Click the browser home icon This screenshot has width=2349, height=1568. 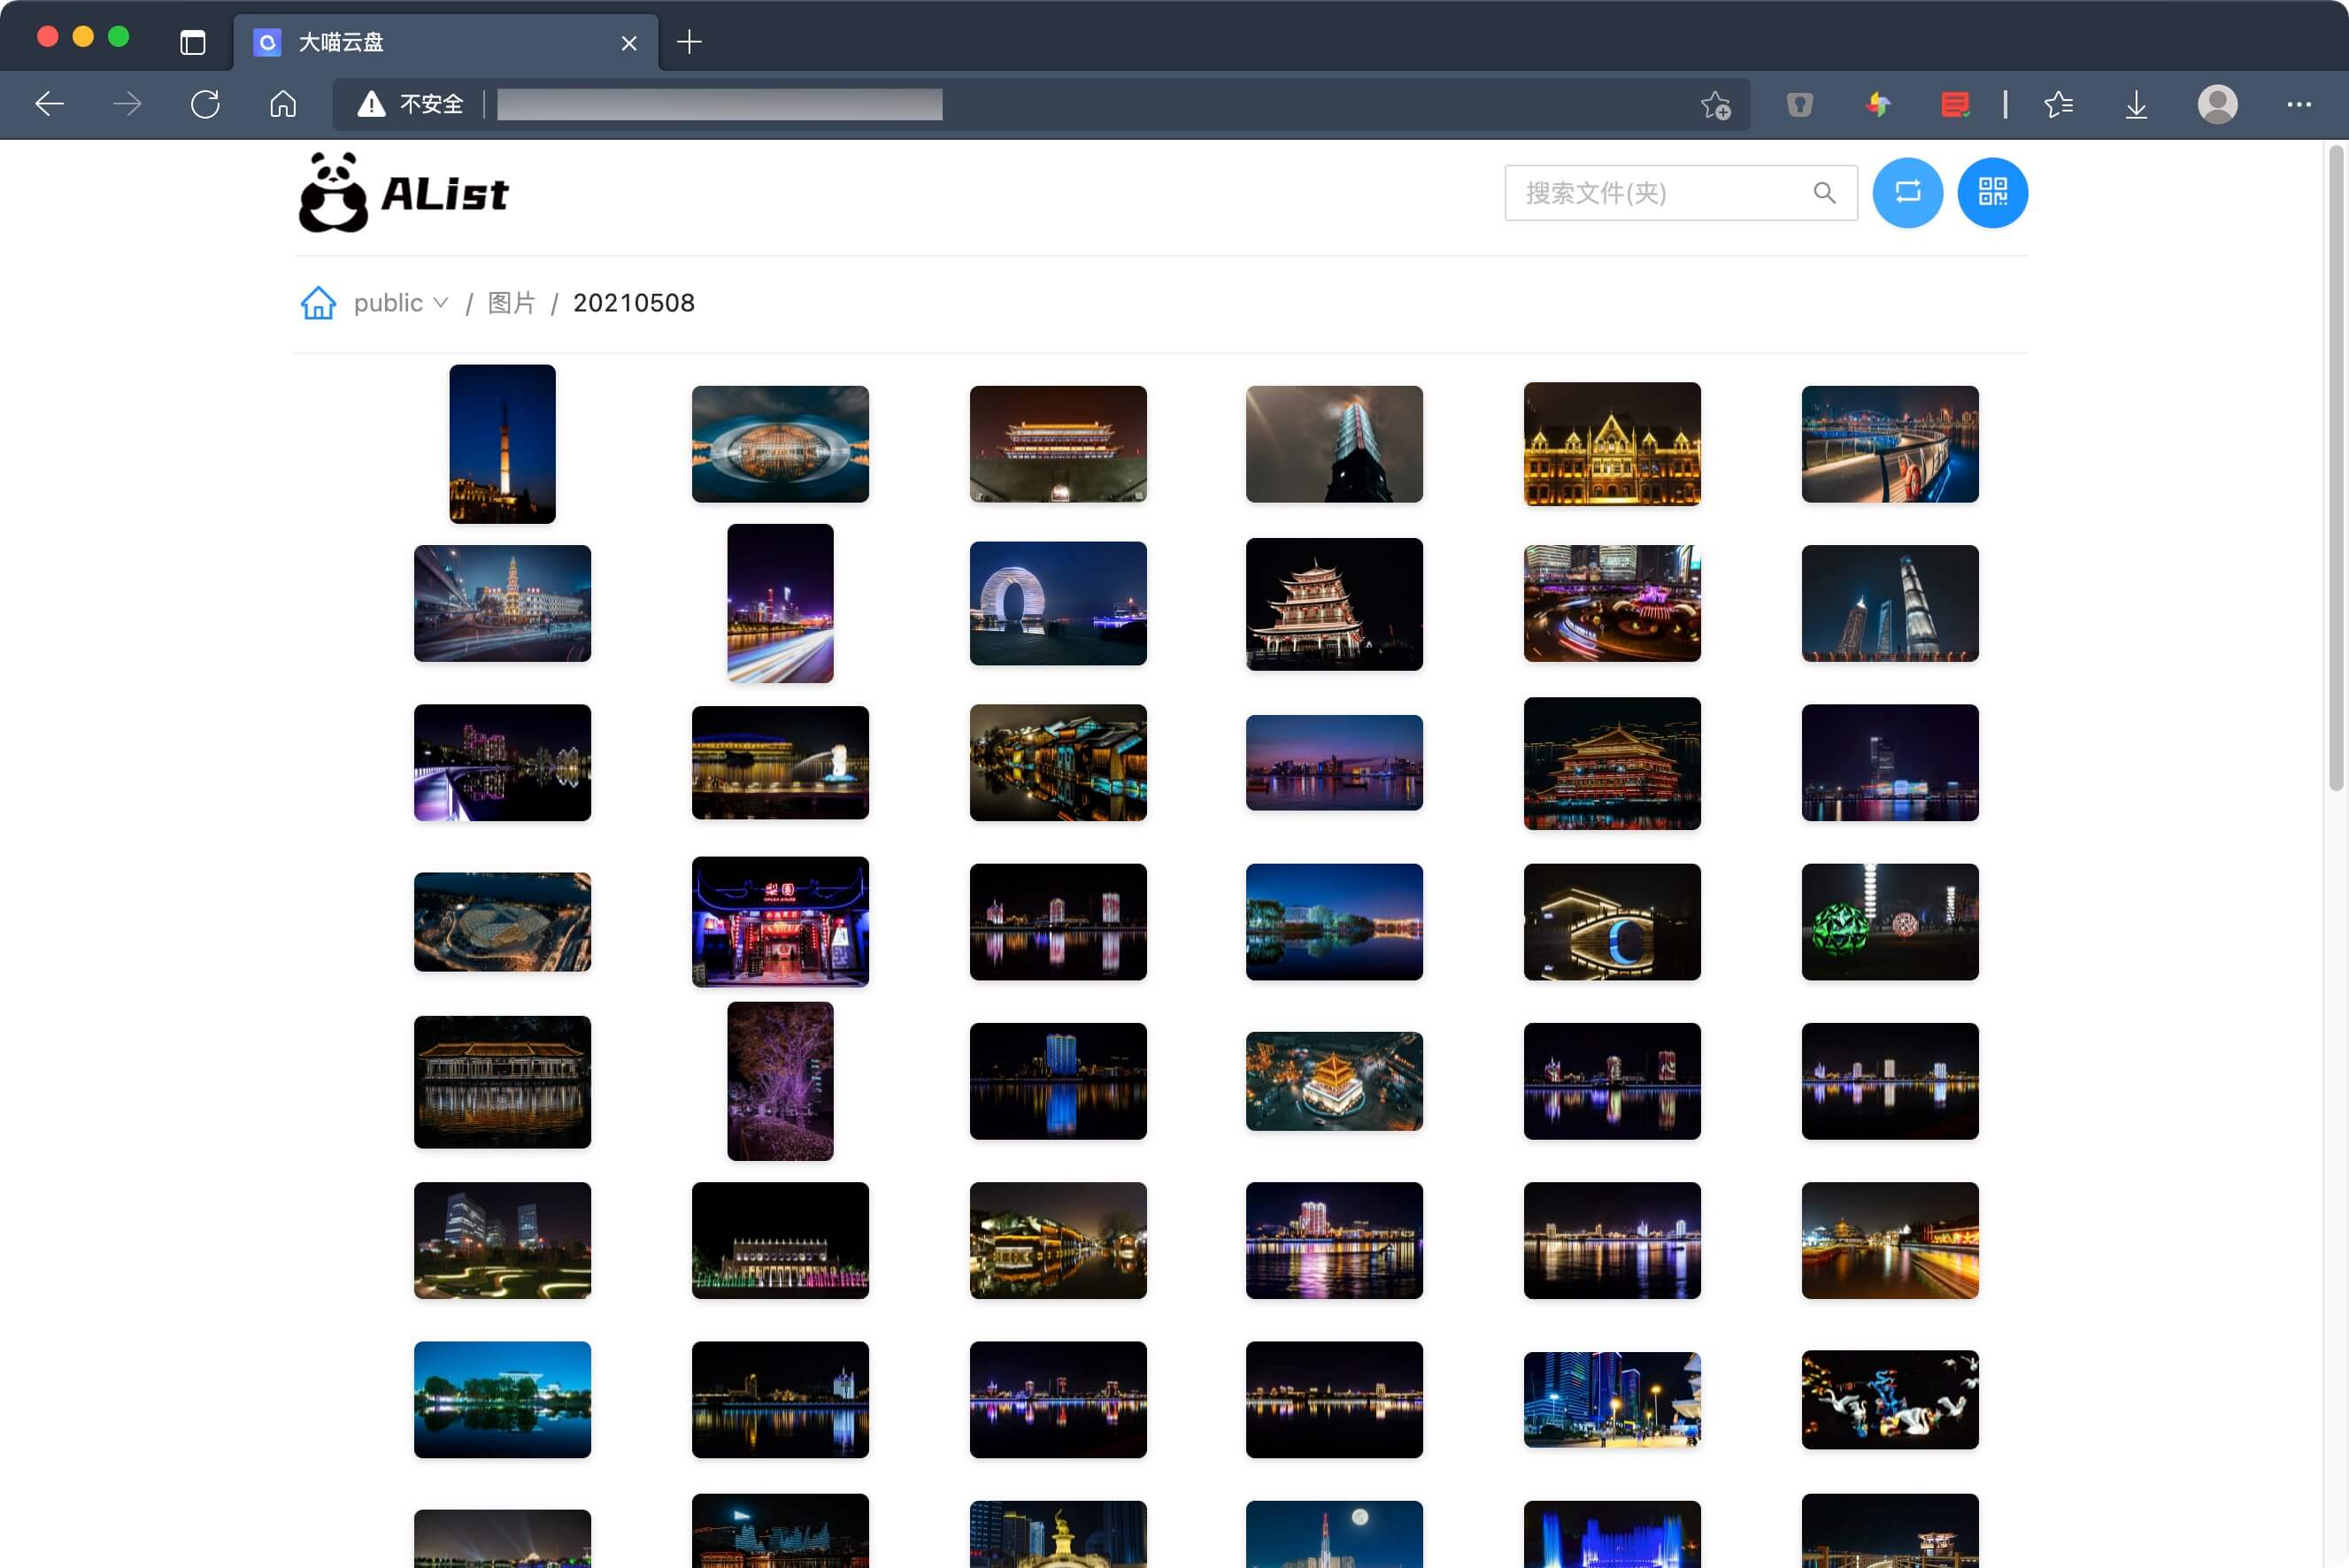(x=283, y=103)
